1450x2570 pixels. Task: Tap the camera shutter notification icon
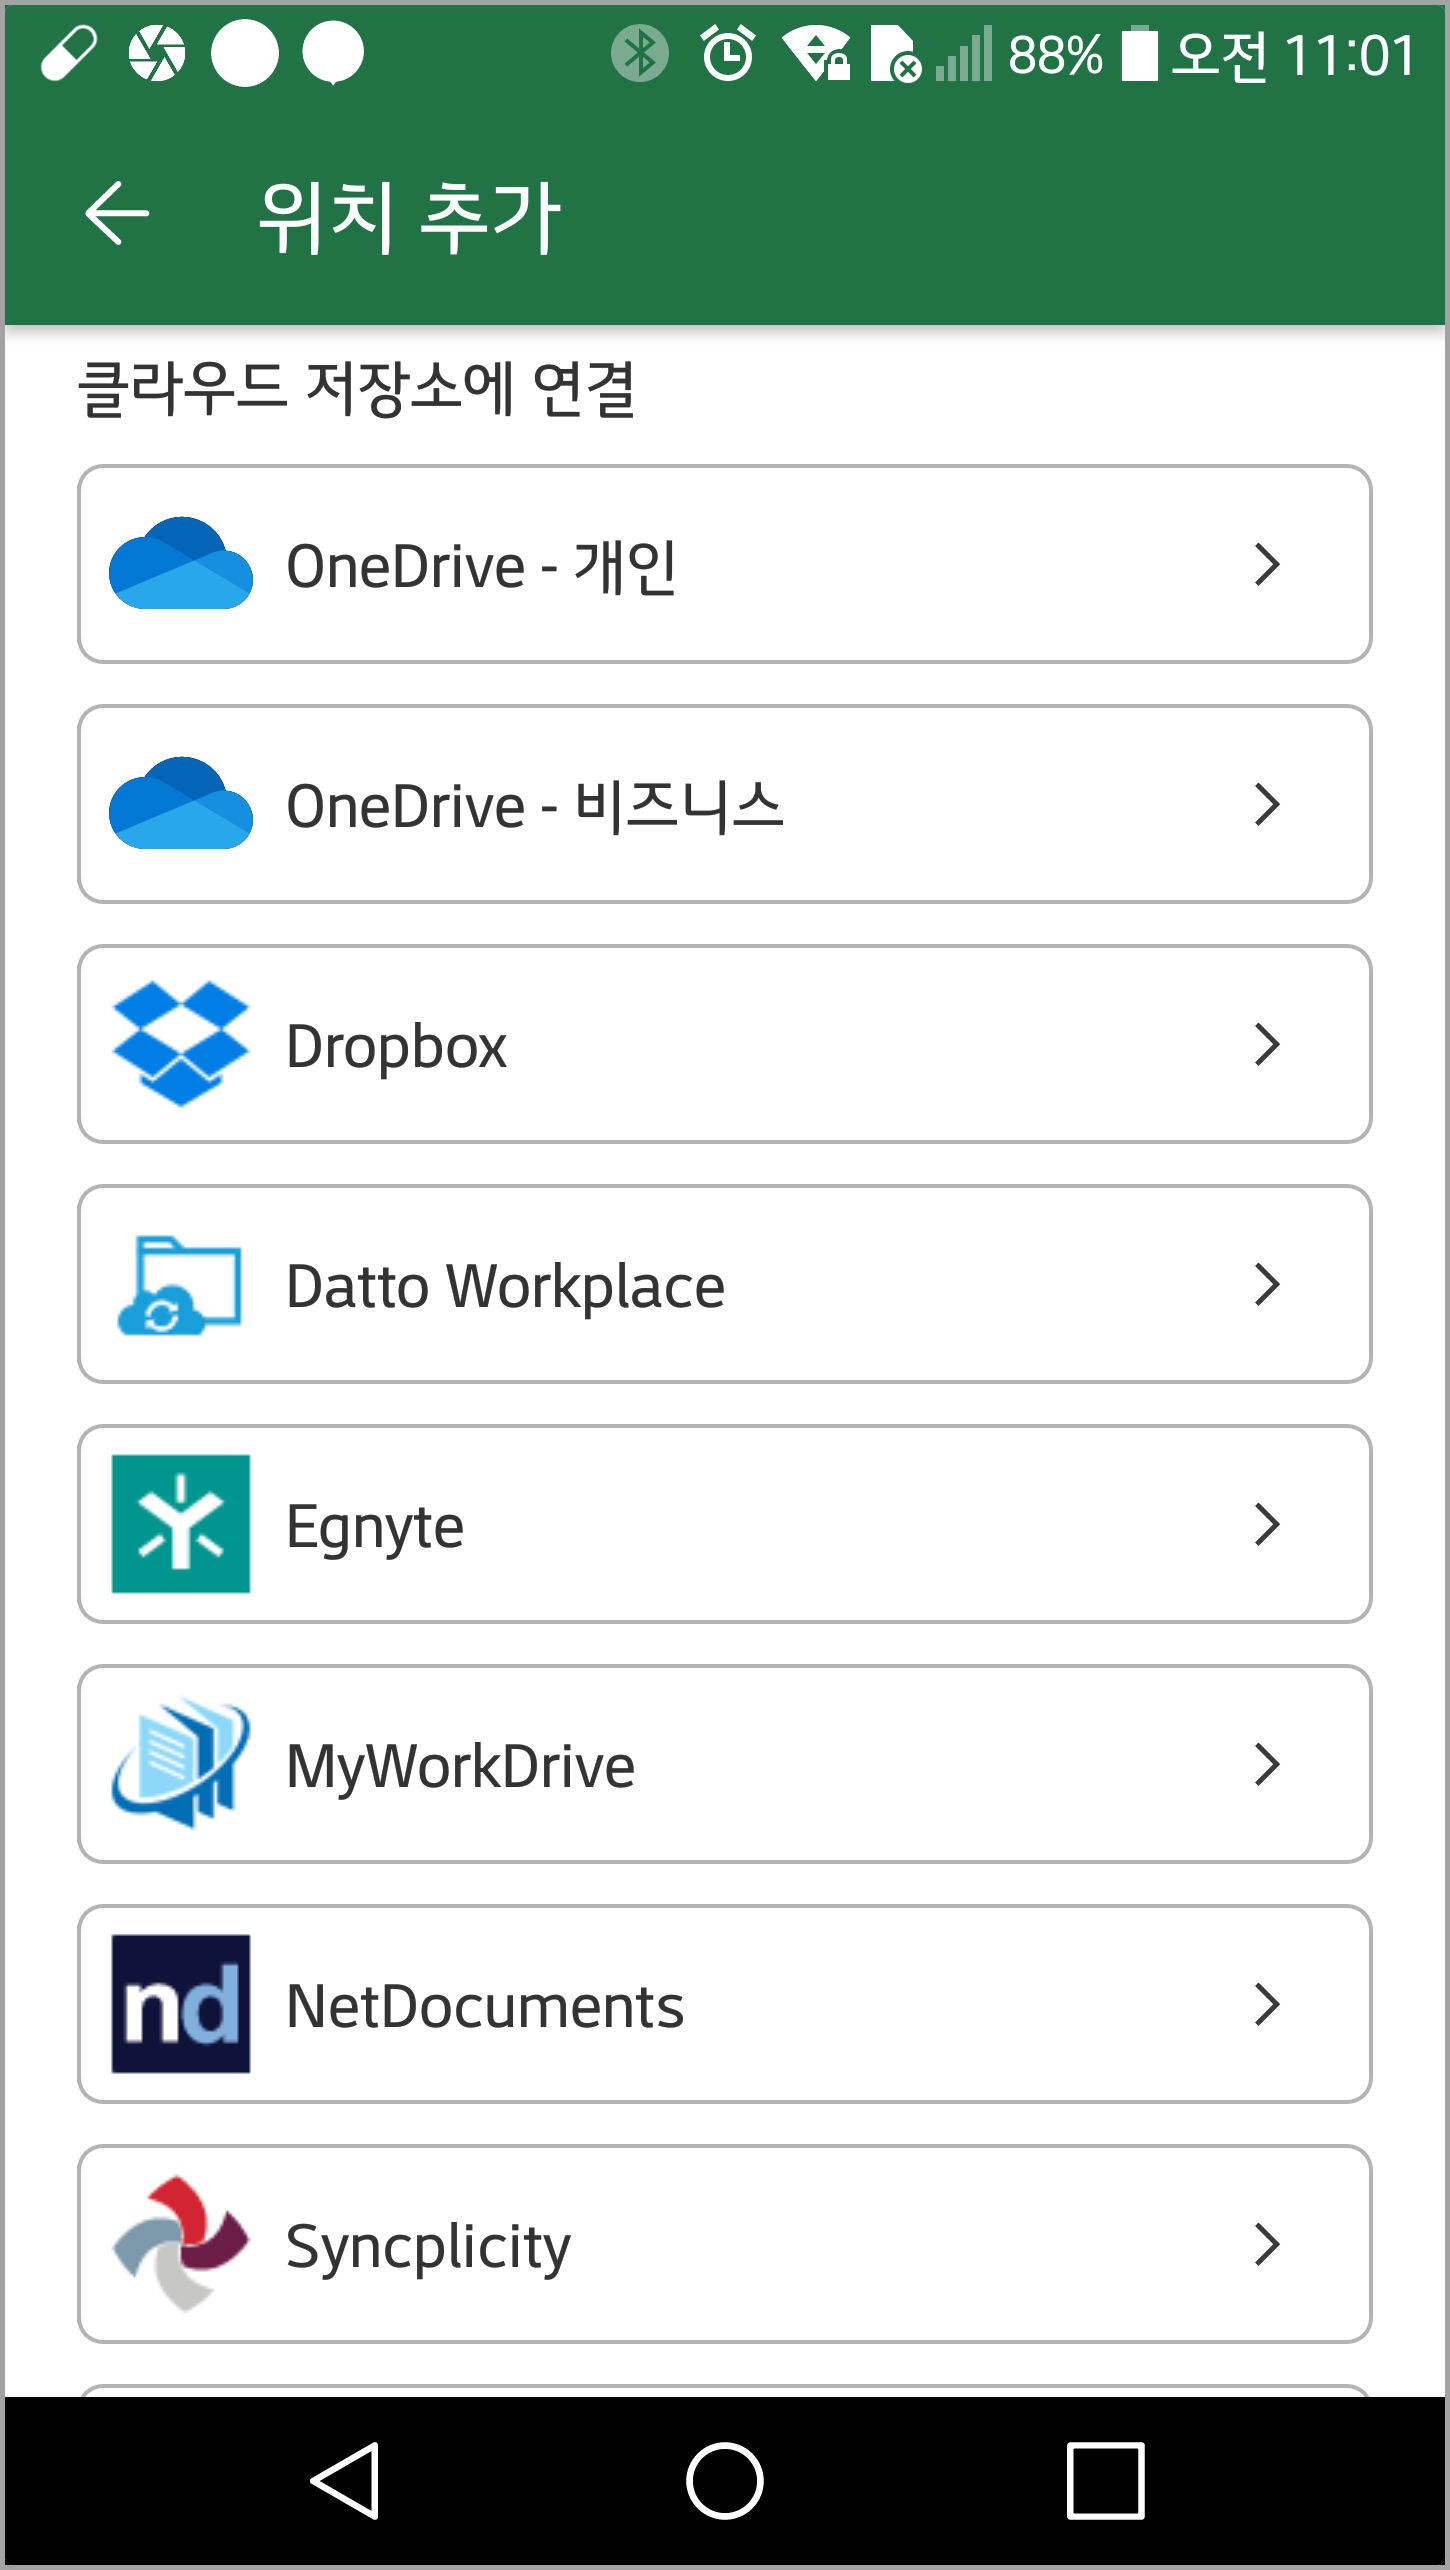[157, 53]
